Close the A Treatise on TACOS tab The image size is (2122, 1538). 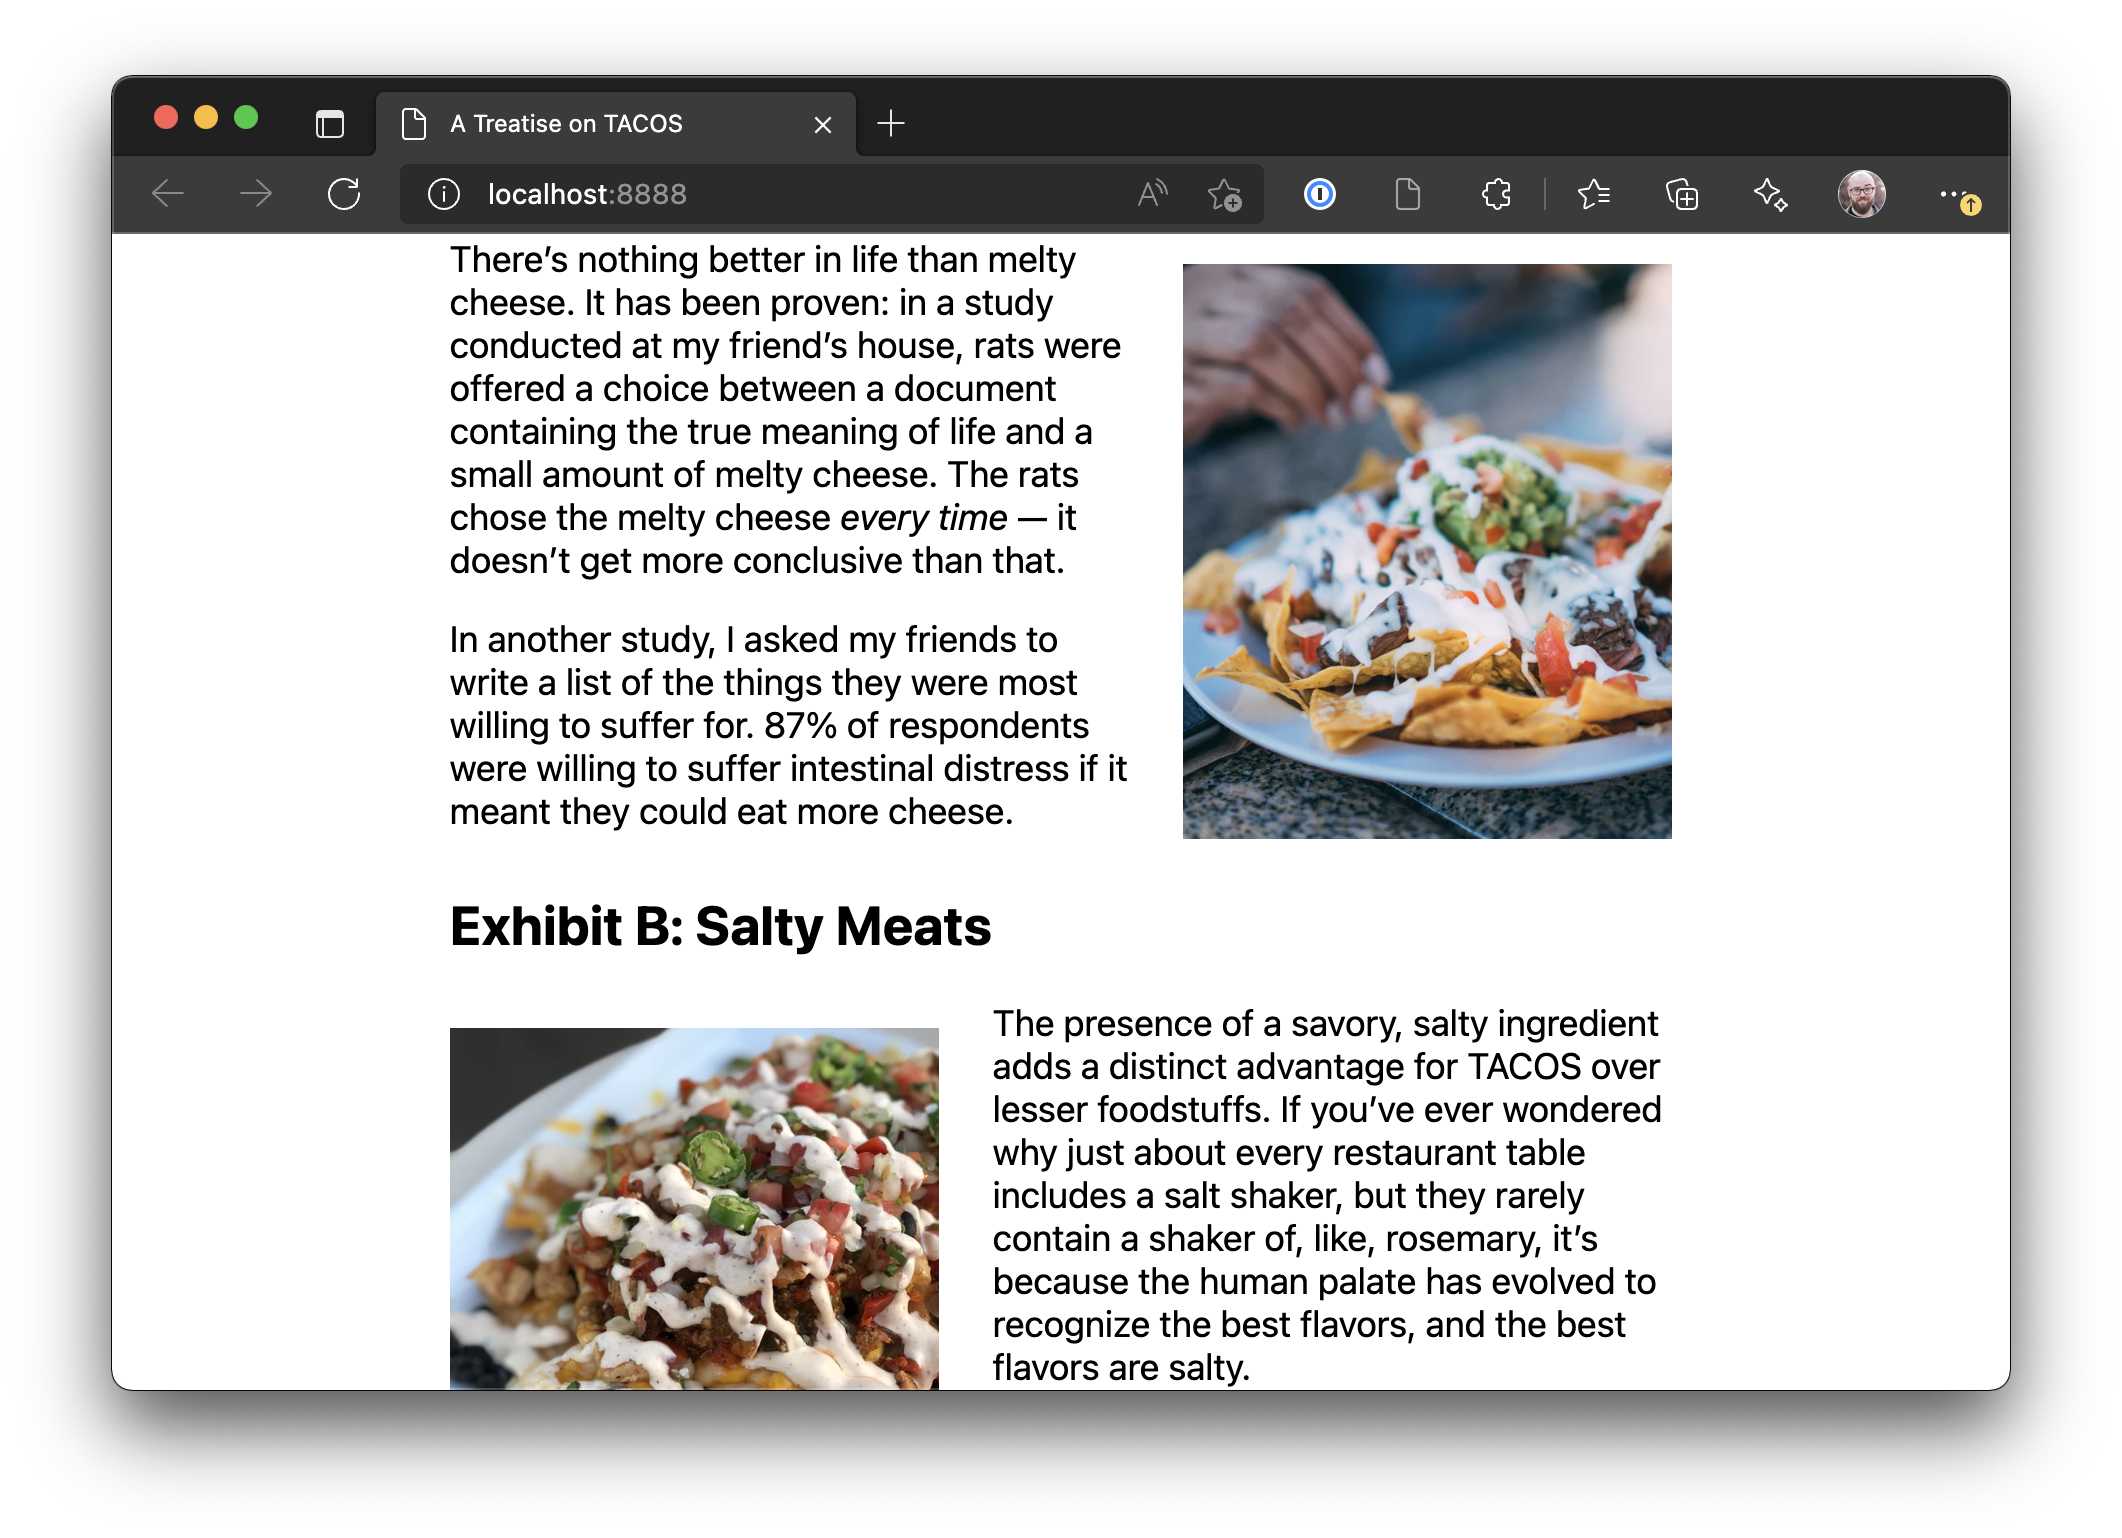coord(822,124)
